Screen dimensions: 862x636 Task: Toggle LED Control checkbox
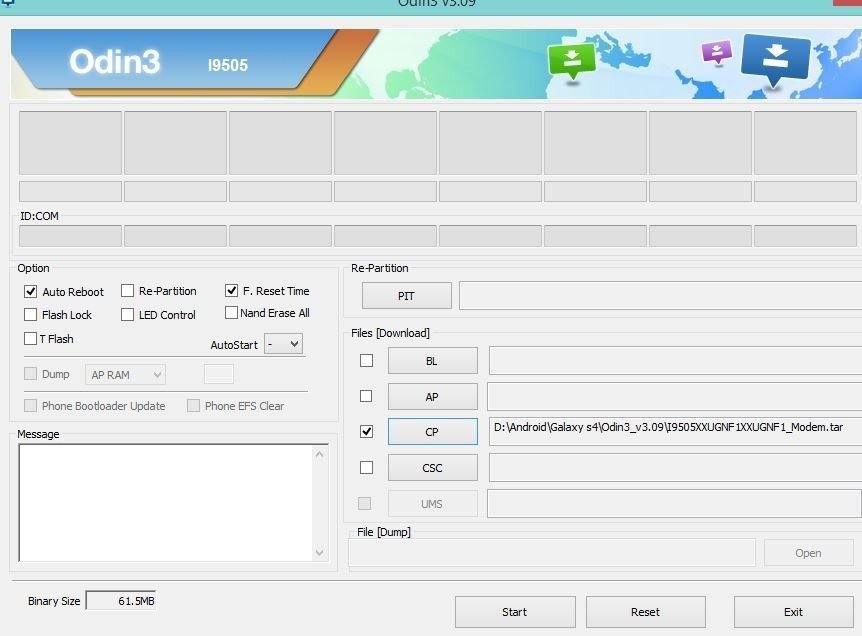pyautogui.click(x=127, y=314)
